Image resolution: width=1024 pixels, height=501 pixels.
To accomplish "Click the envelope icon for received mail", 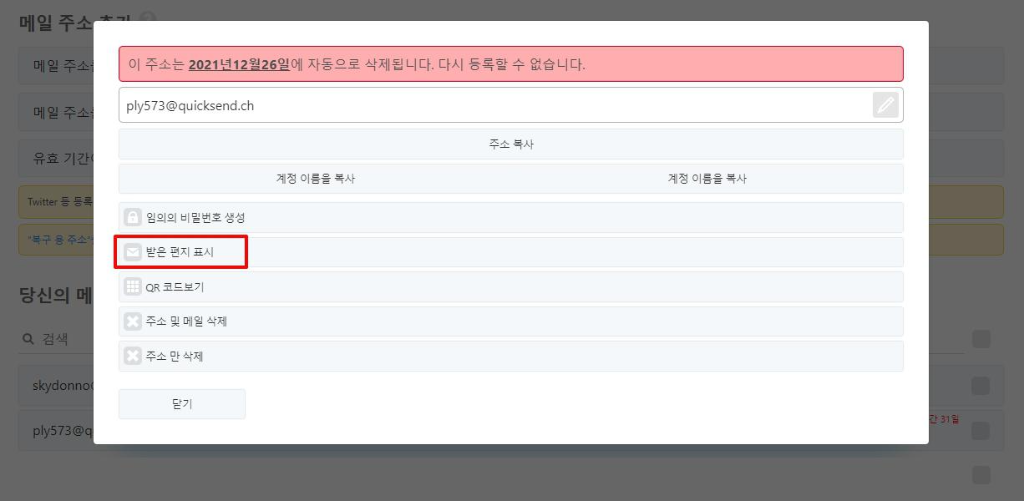I will pyautogui.click(x=133, y=252).
